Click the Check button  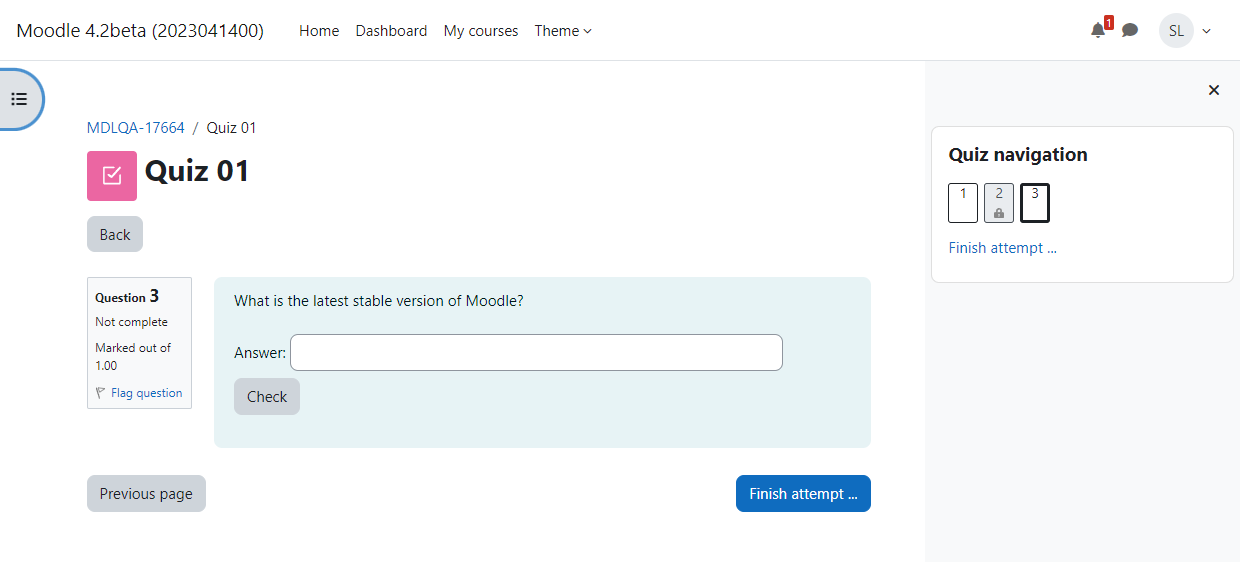(x=267, y=396)
